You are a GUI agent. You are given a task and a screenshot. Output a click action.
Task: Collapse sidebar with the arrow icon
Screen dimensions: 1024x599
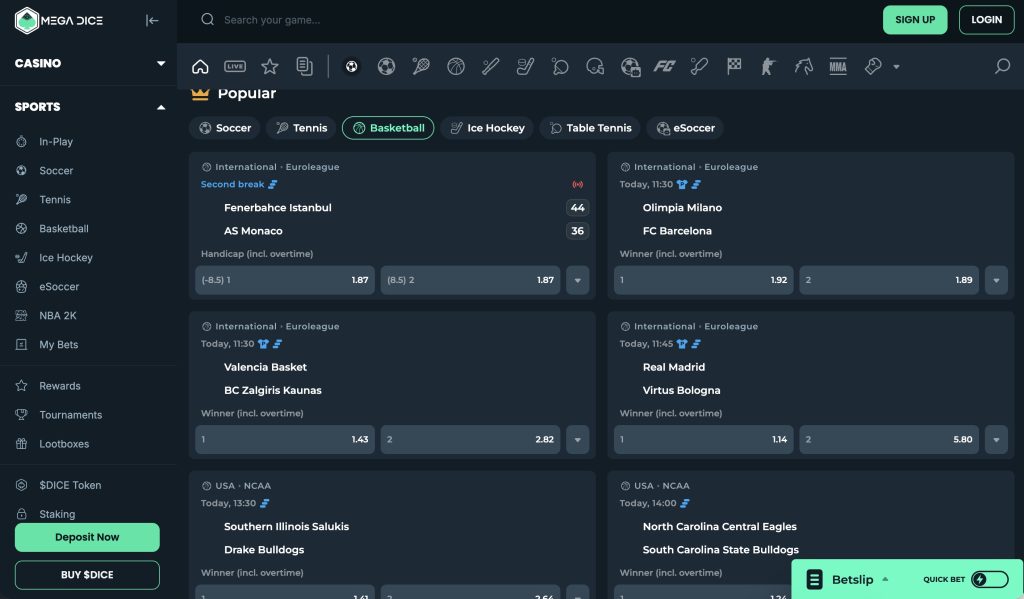point(152,20)
